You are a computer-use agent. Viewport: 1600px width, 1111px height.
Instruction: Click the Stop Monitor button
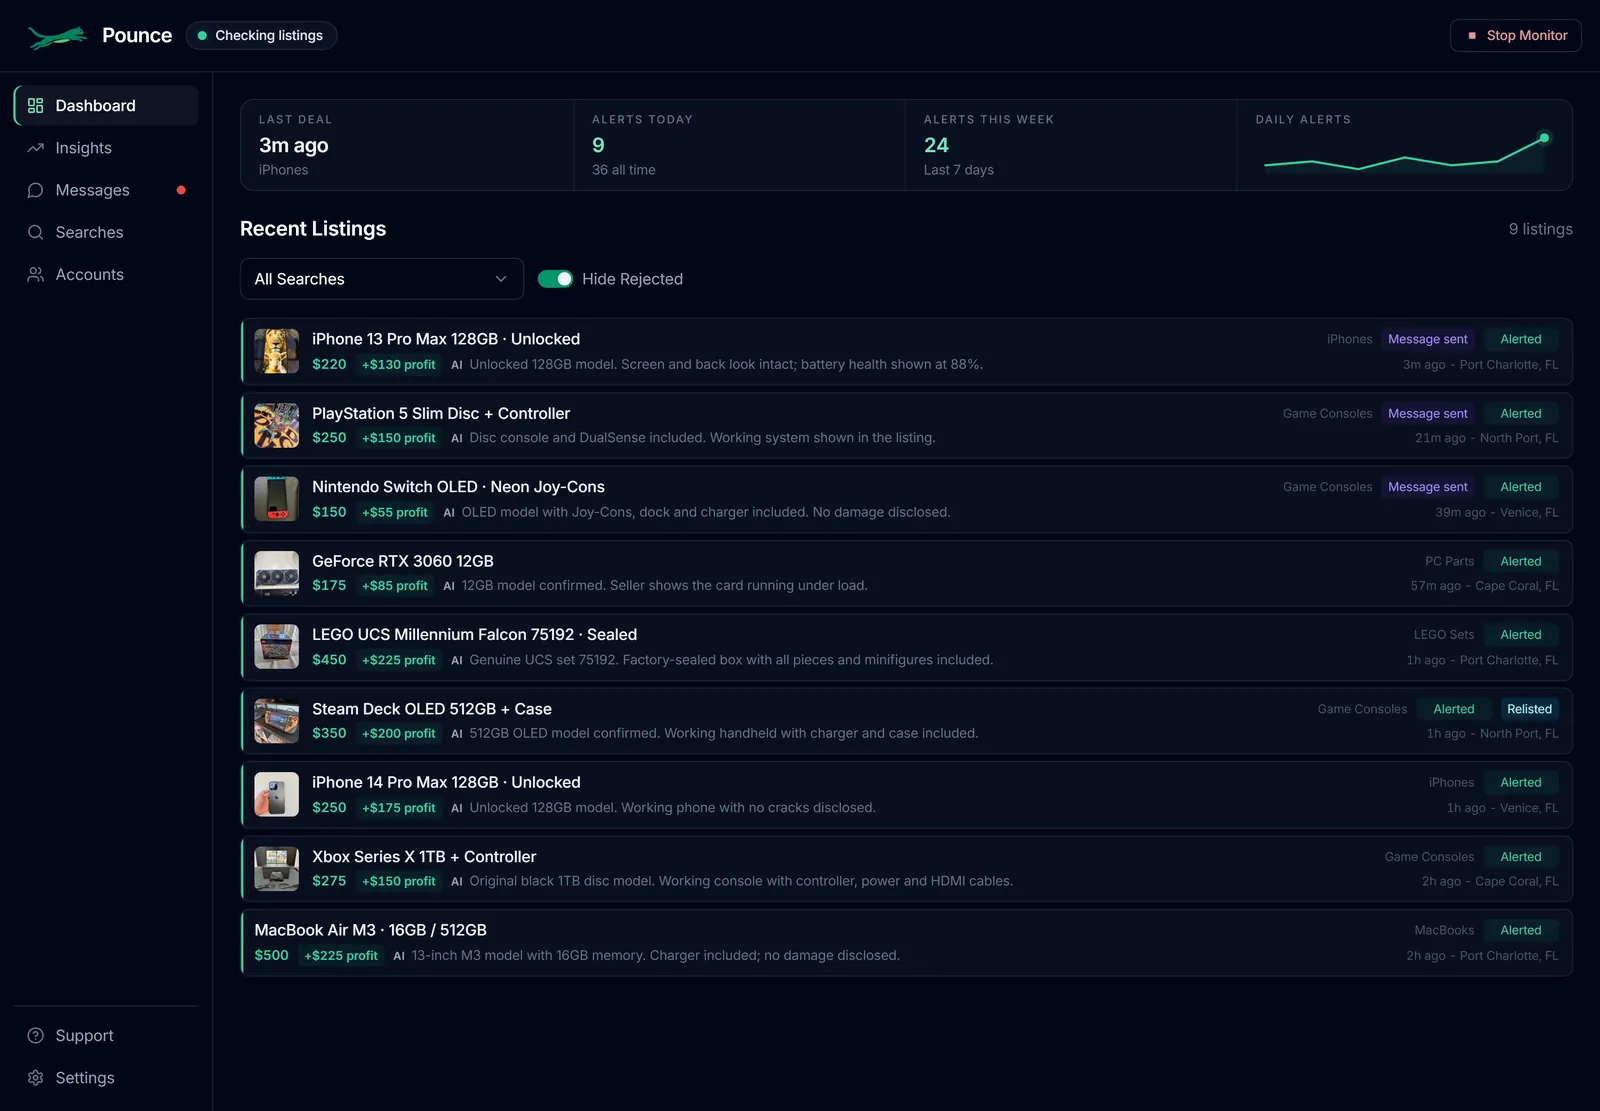1516,36
